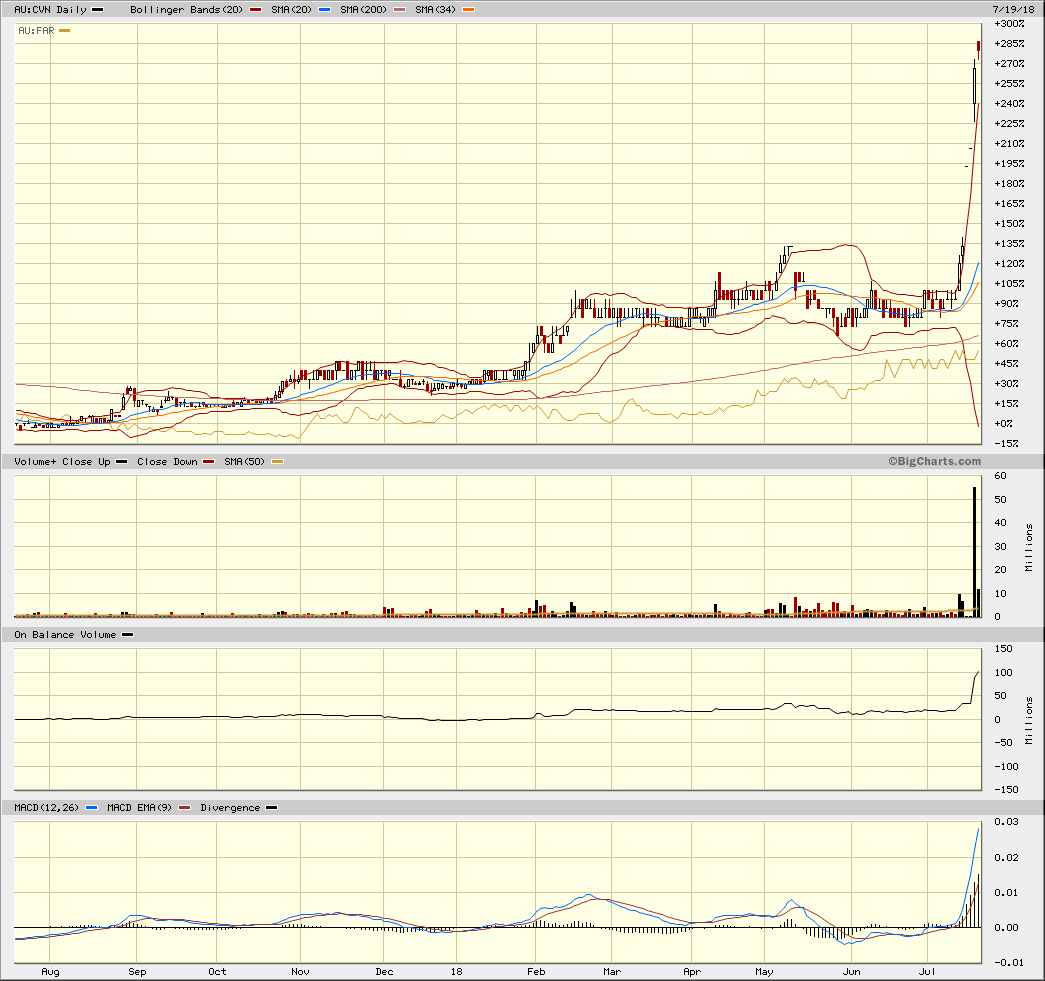The width and height of the screenshot is (1045, 981).
Task: Click the date '7/19/18' in the header
Action: (1014, 9)
